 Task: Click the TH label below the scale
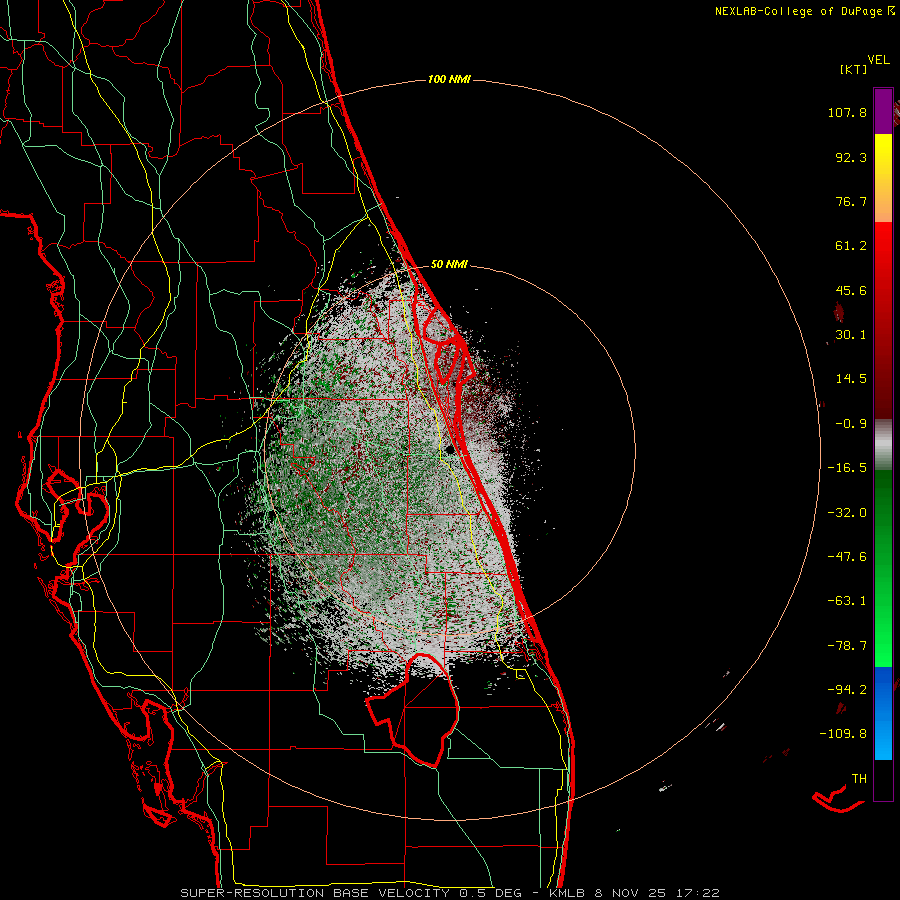pyautogui.click(x=859, y=779)
